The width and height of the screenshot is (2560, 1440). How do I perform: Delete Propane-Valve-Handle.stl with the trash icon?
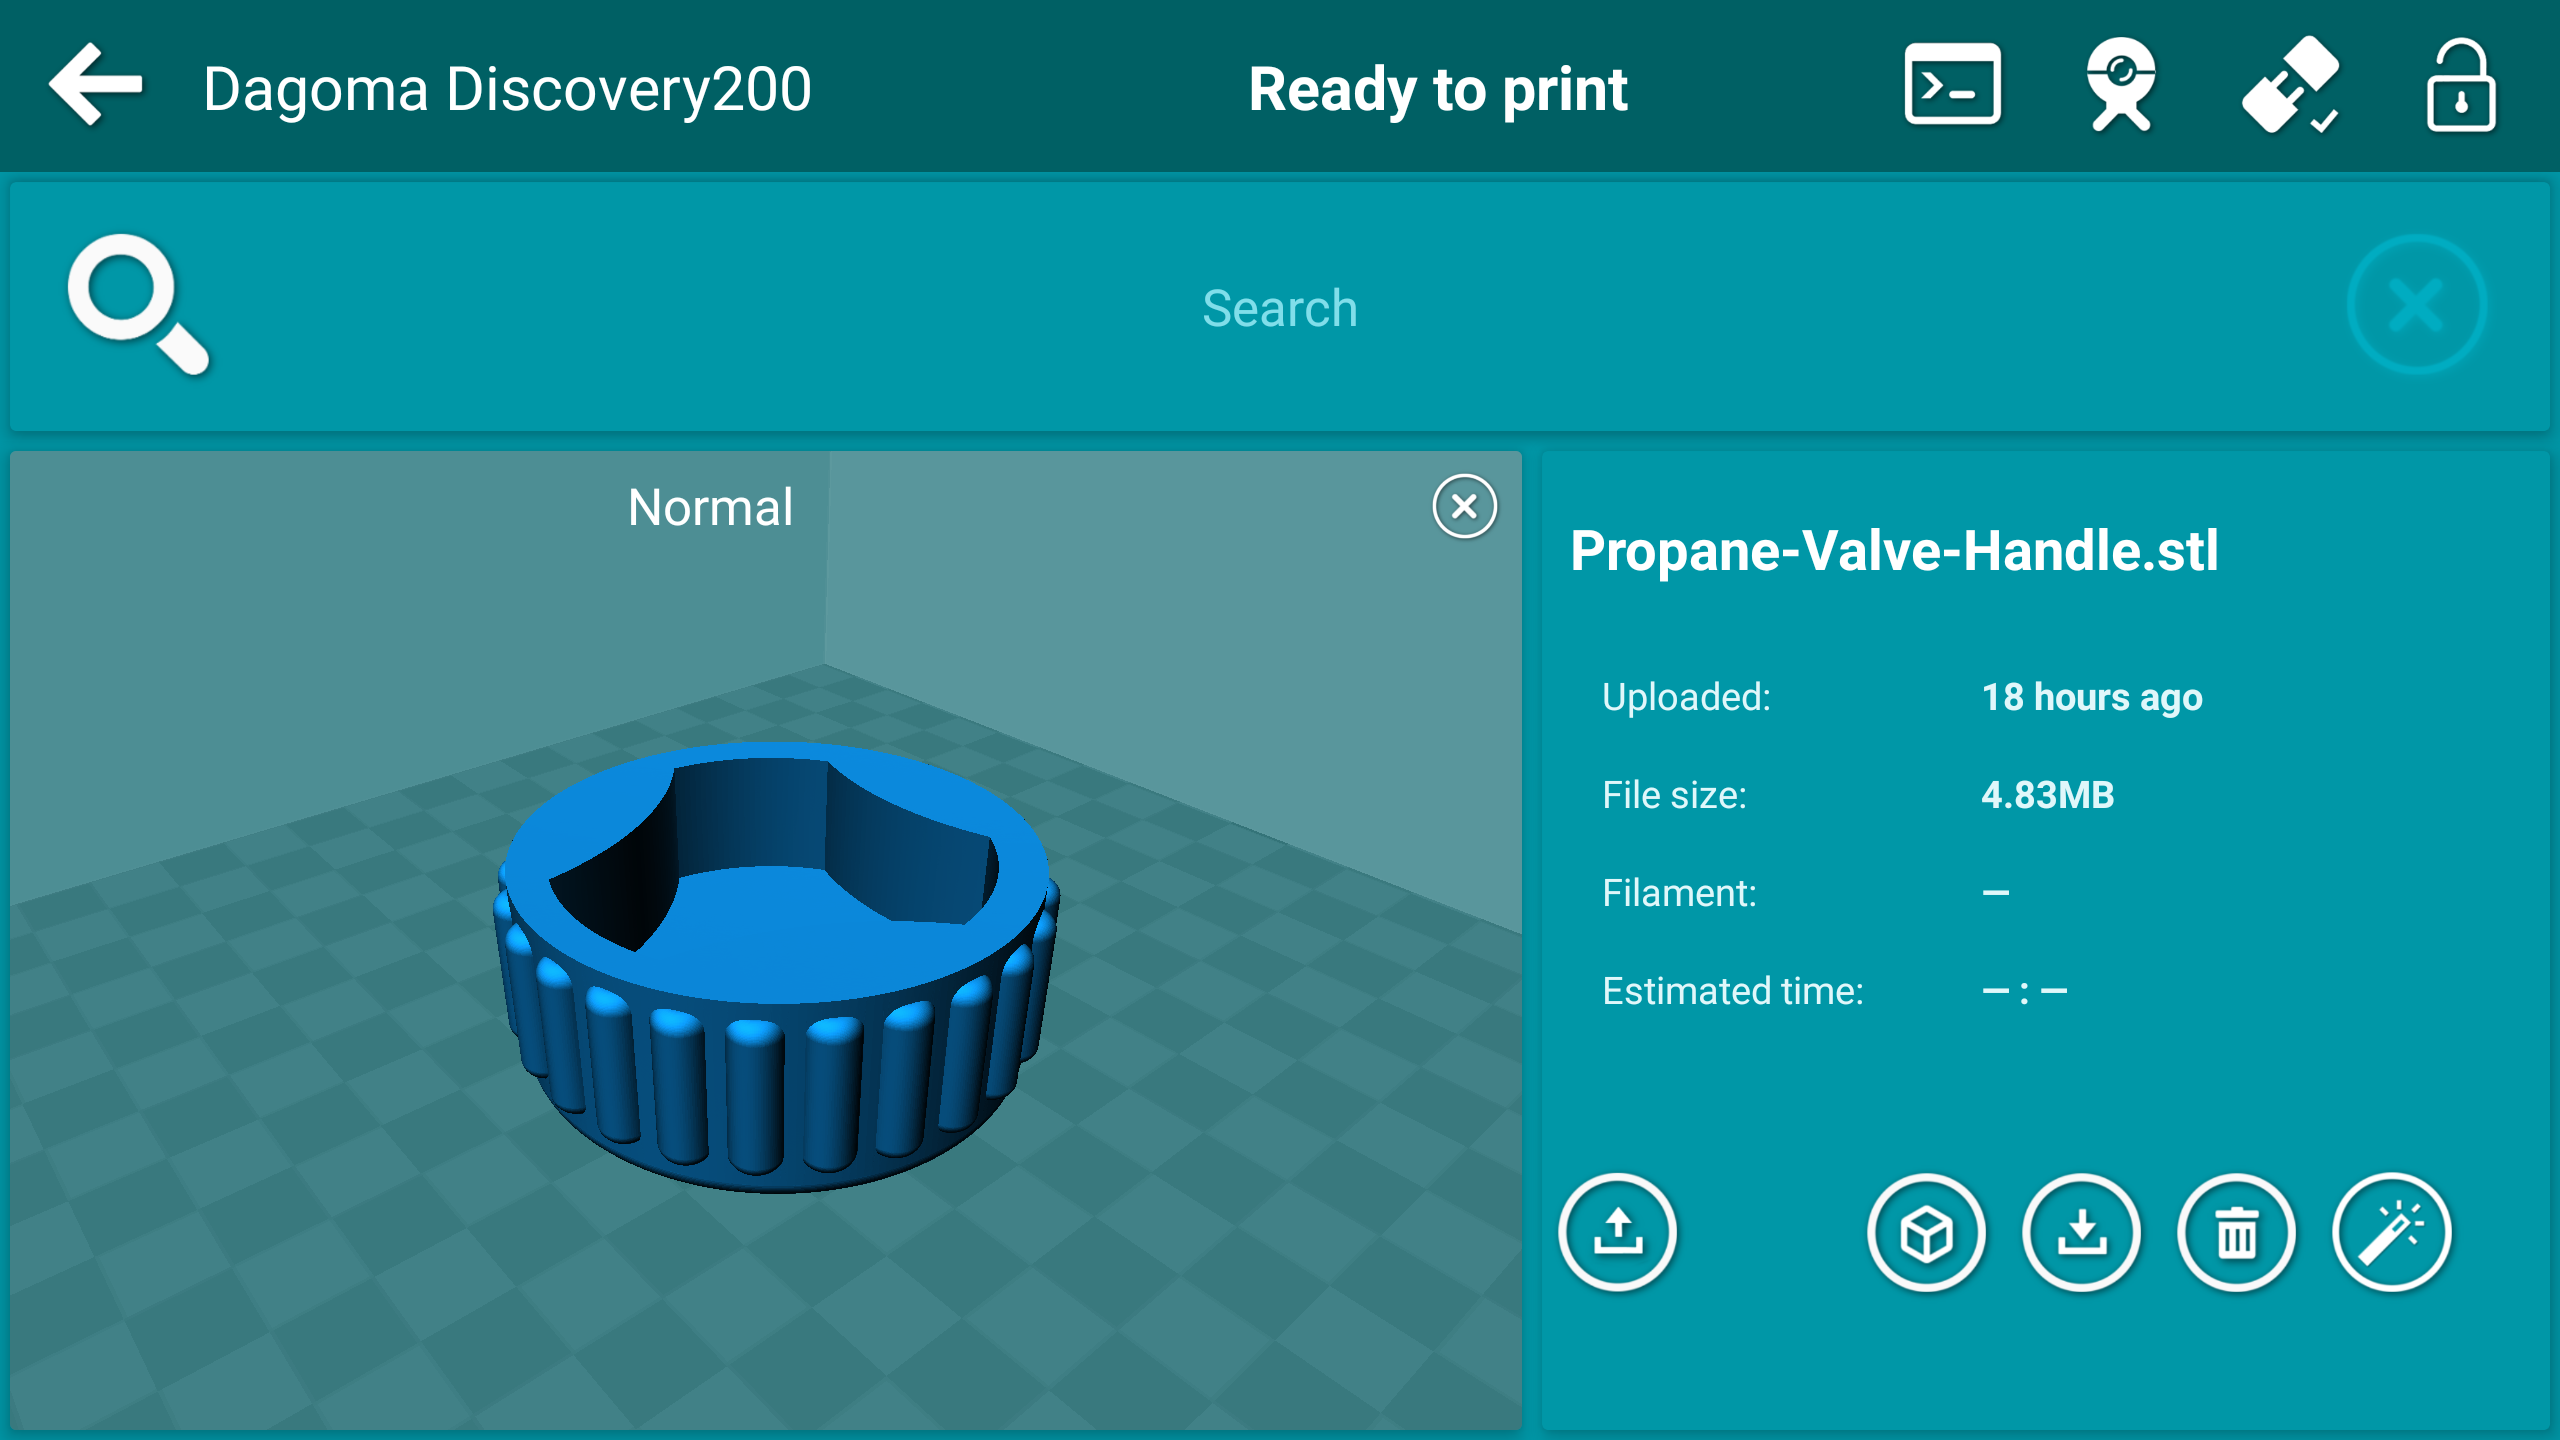2235,1232
